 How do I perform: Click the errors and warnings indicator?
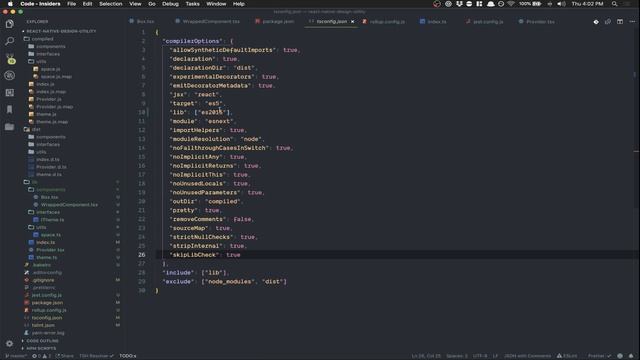click(x=41, y=356)
